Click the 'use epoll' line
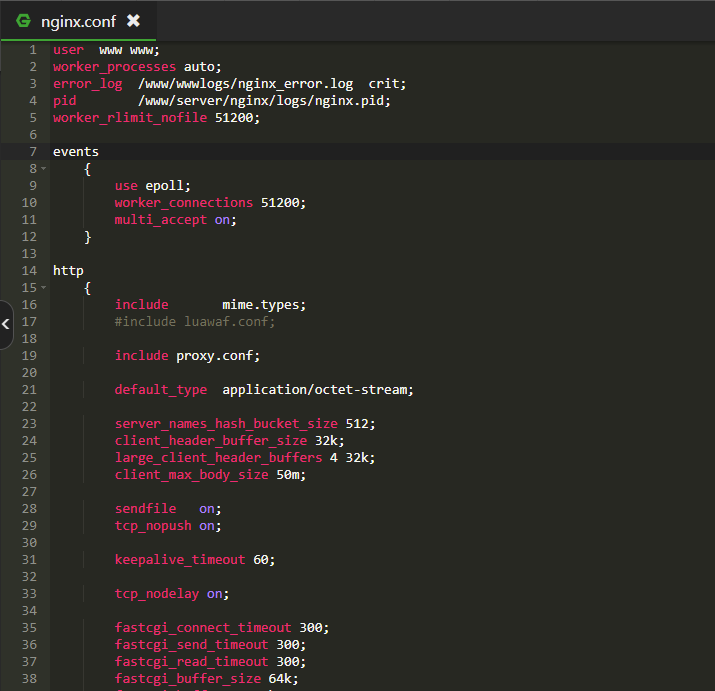The width and height of the screenshot is (715, 691). [152, 186]
